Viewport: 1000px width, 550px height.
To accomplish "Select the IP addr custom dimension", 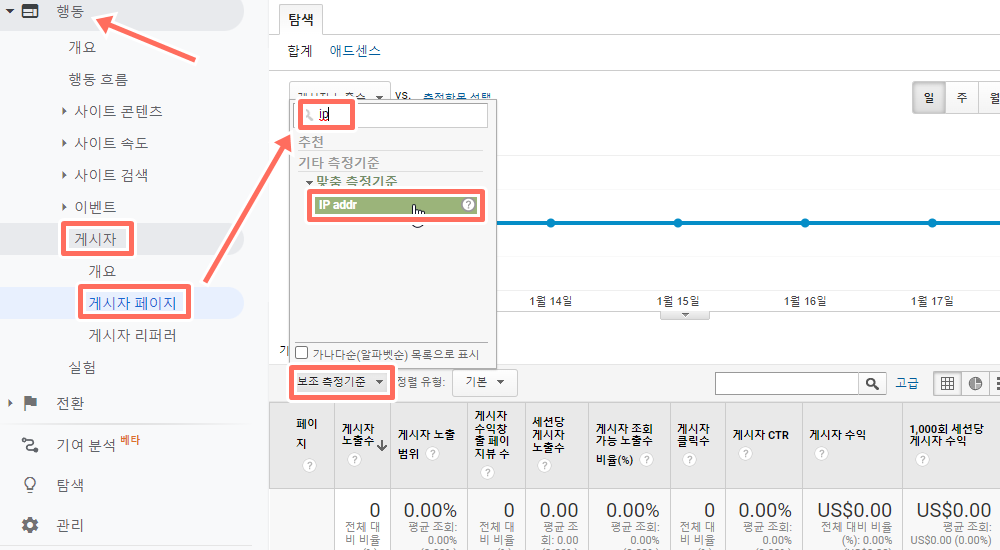I will (x=395, y=205).
